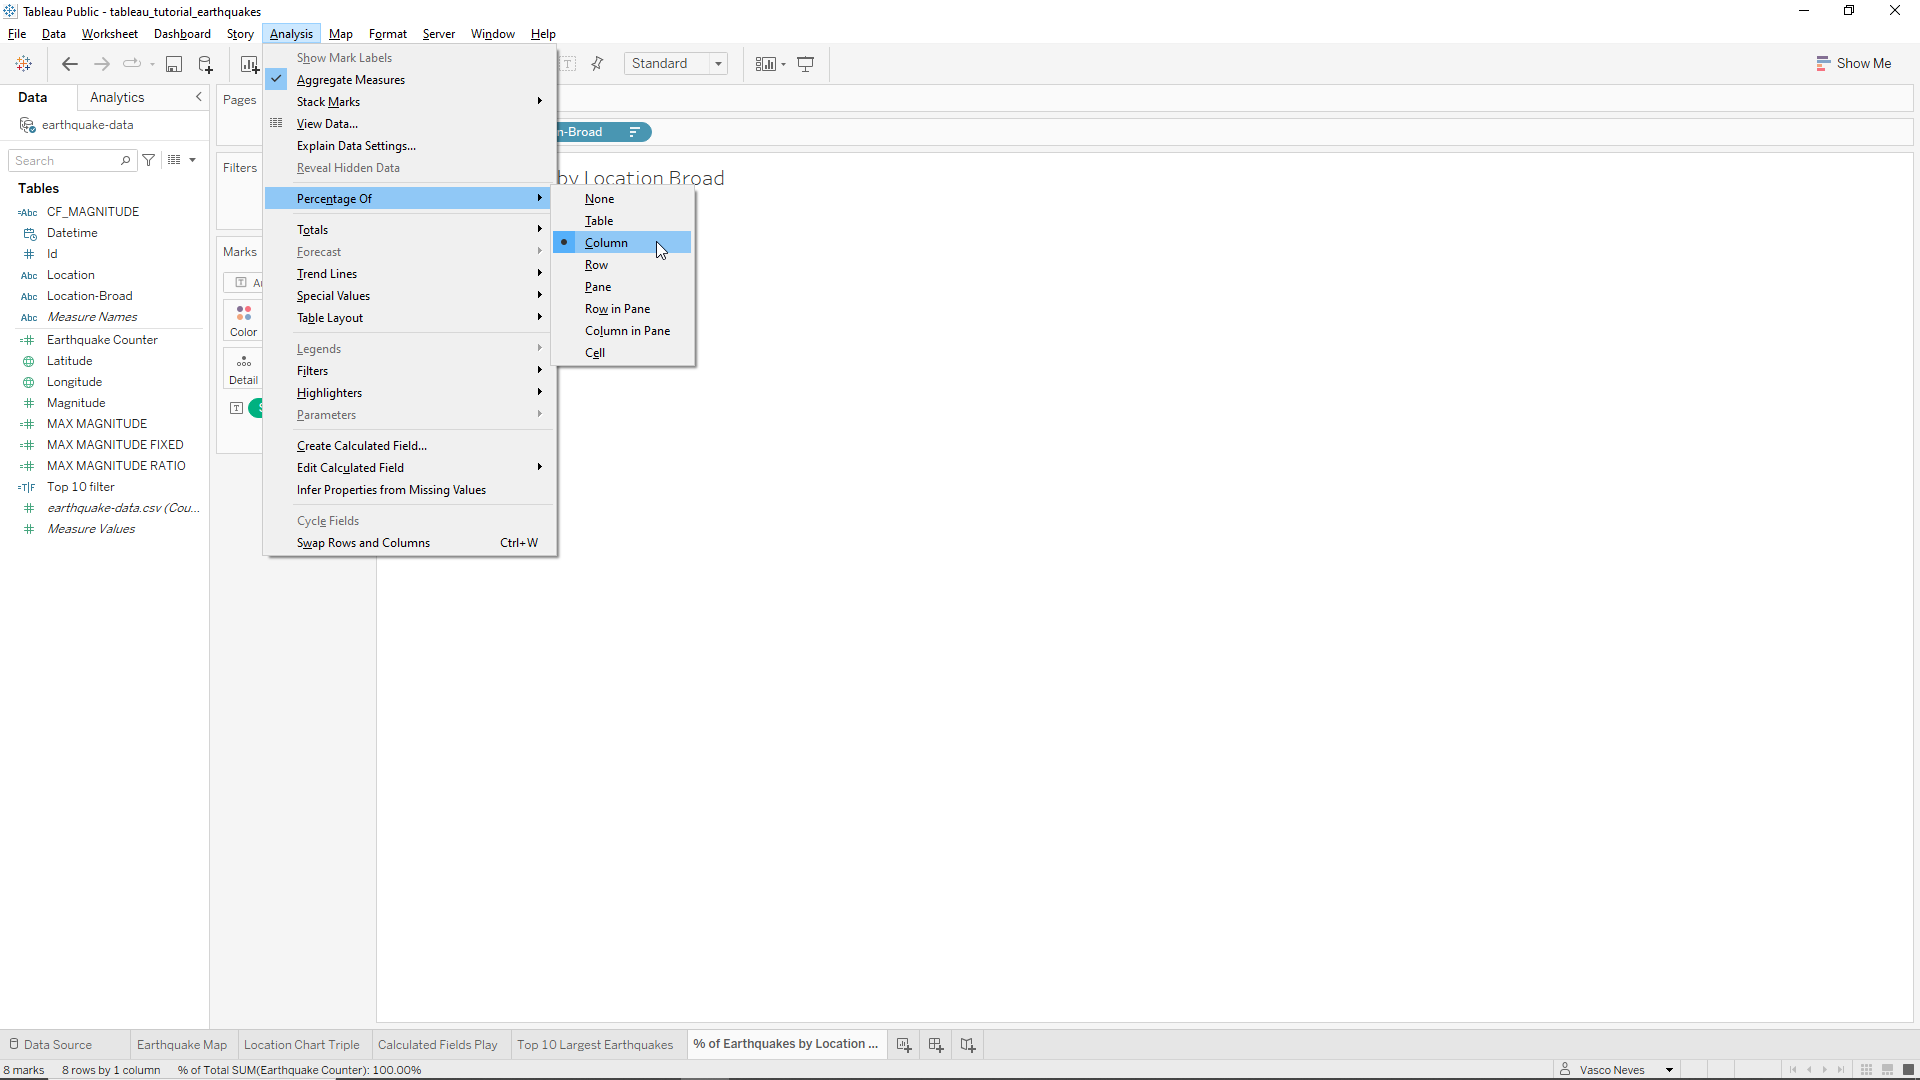Click the New Story icon
The height and width of the screenshot is (1080, 1920).
tap(968, 1044)
